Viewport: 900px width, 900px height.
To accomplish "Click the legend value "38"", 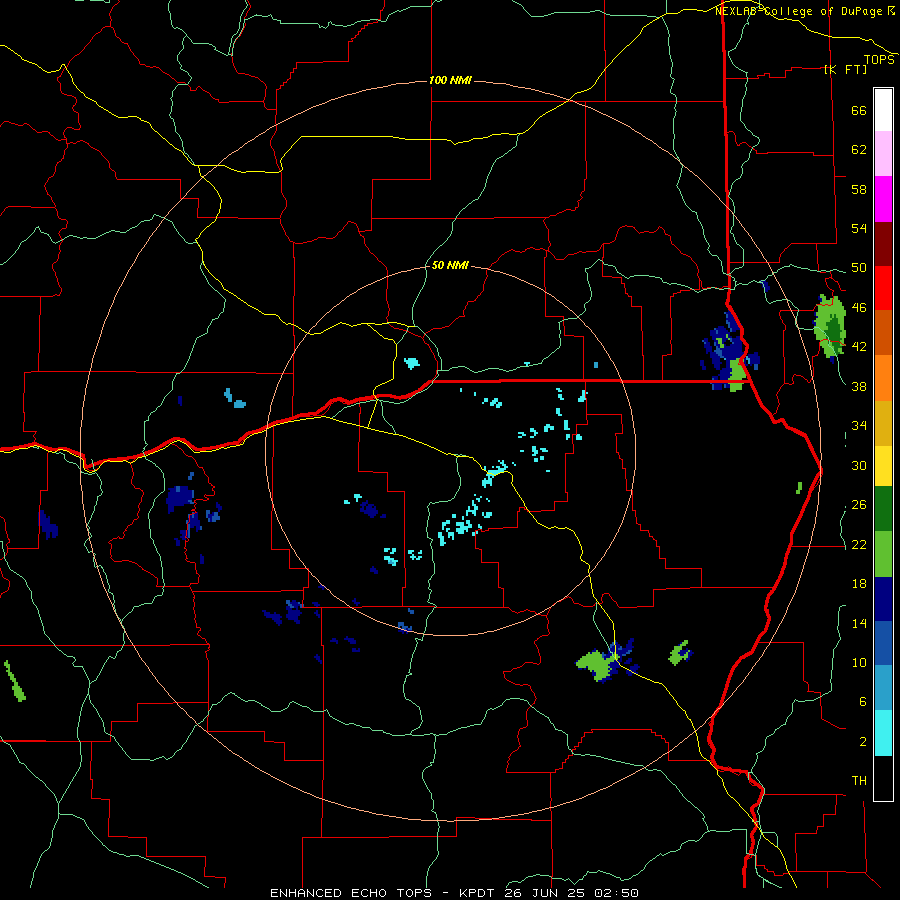I will click(x=859, y=386).
